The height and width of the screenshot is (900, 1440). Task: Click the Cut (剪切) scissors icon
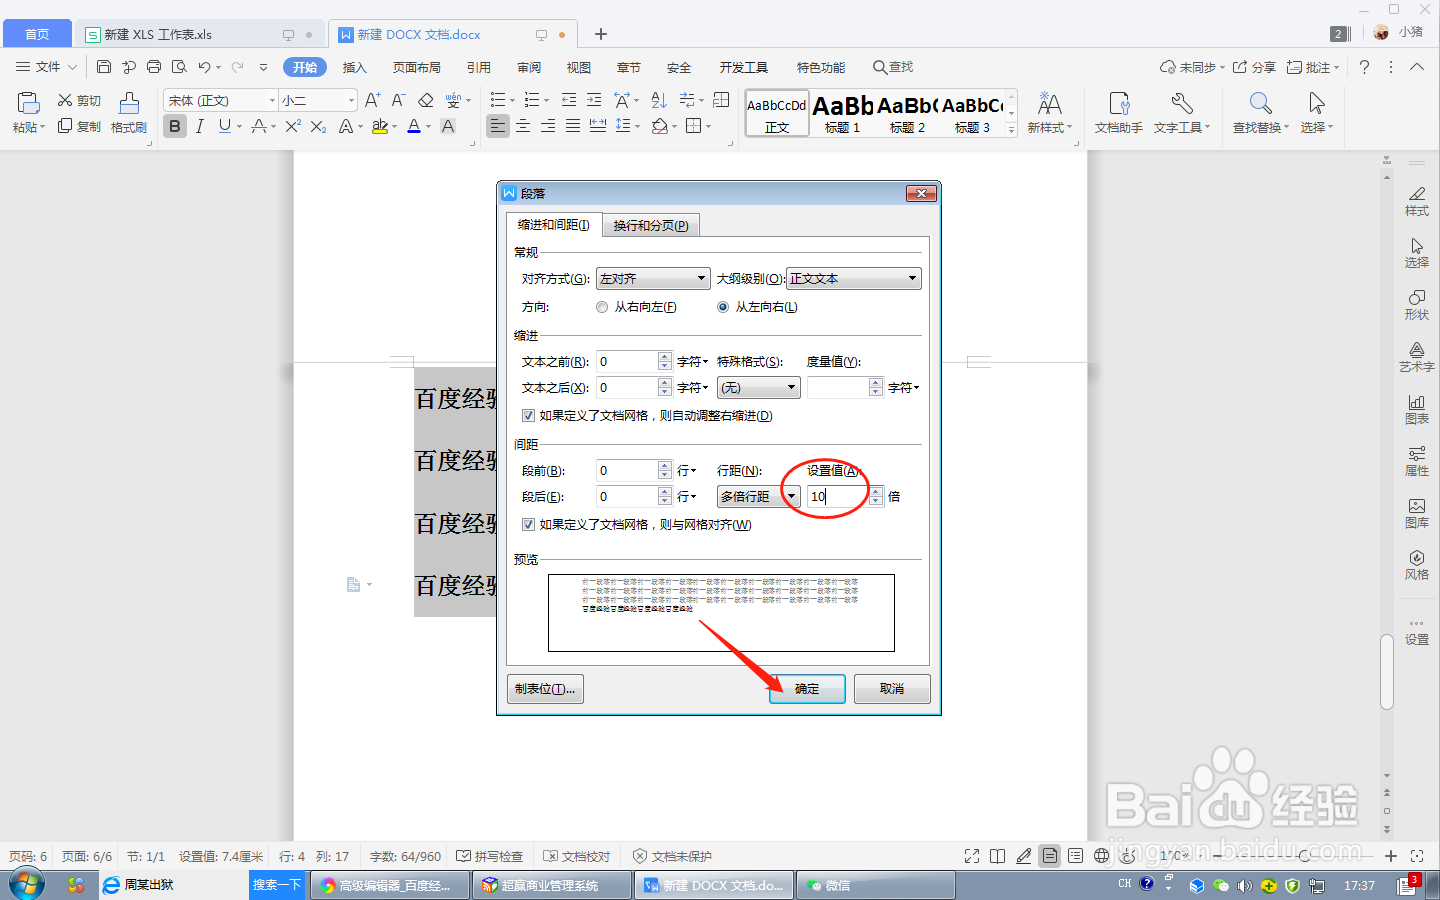(65, 100)
